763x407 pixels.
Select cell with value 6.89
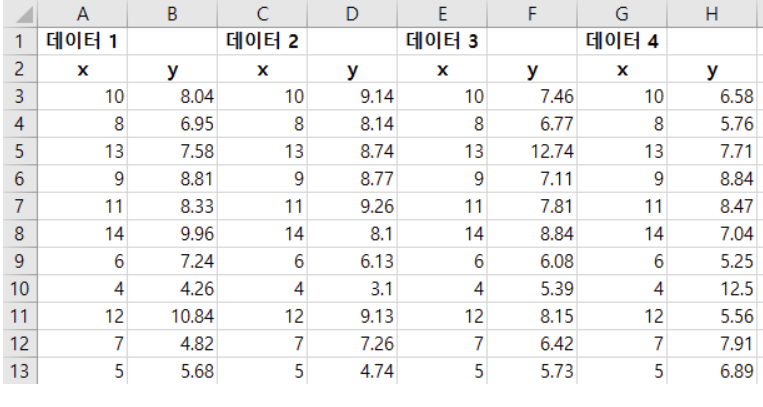711,371
